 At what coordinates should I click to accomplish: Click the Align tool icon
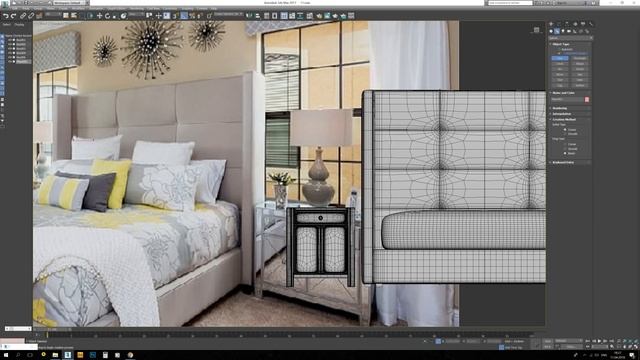coord(258,16)
